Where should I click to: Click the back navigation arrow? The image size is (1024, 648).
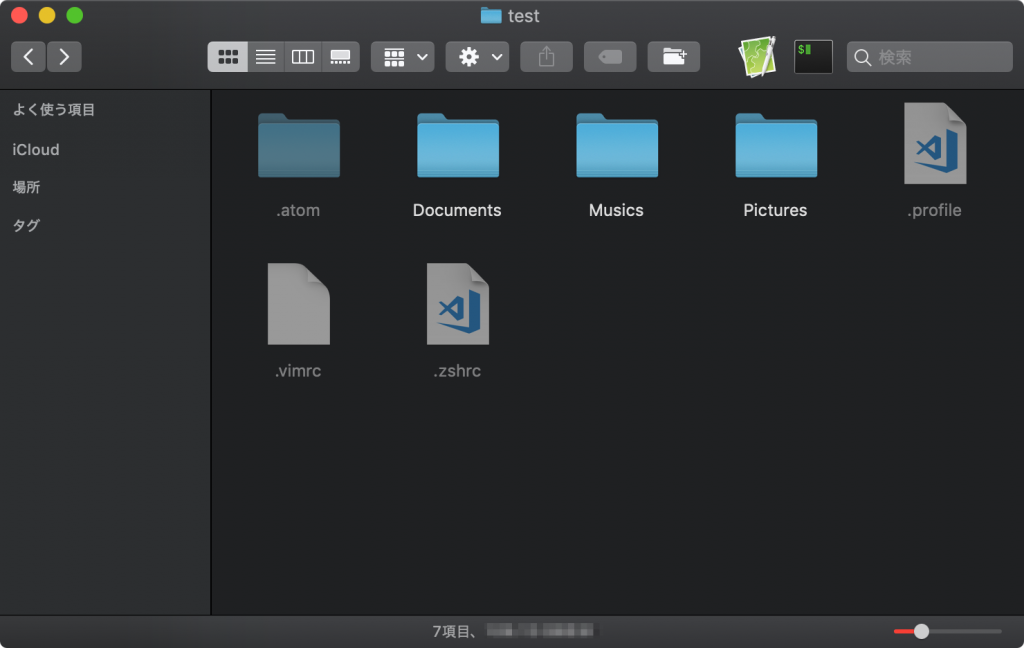click(x=28, y=57)
